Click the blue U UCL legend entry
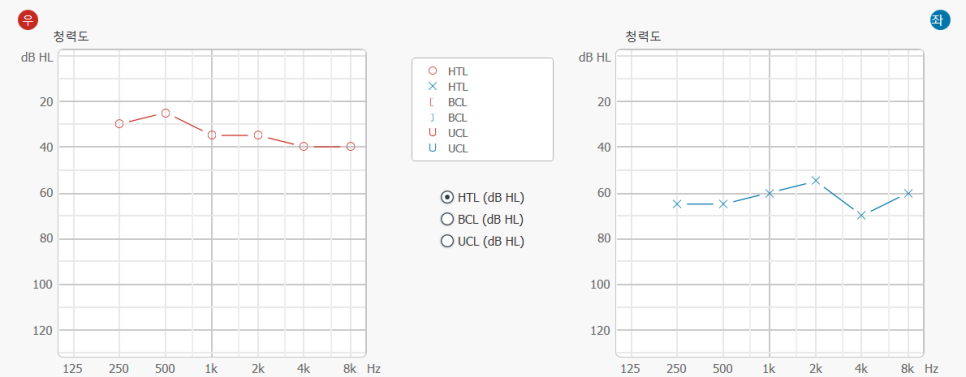Viewport: 966px width, 377px height. [448, 148]
